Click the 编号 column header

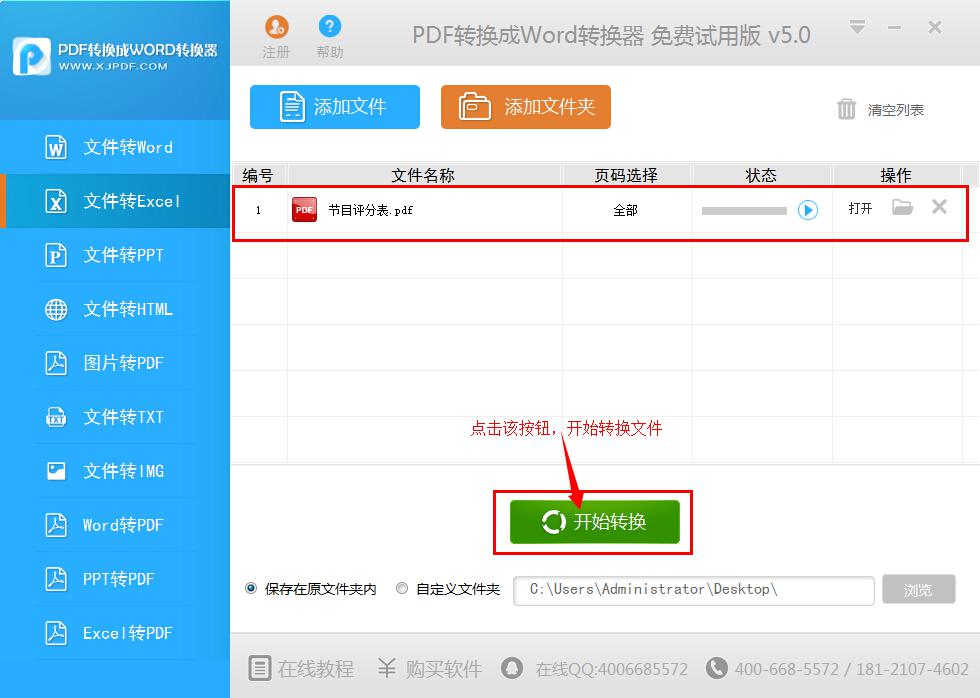click(259, 175)
